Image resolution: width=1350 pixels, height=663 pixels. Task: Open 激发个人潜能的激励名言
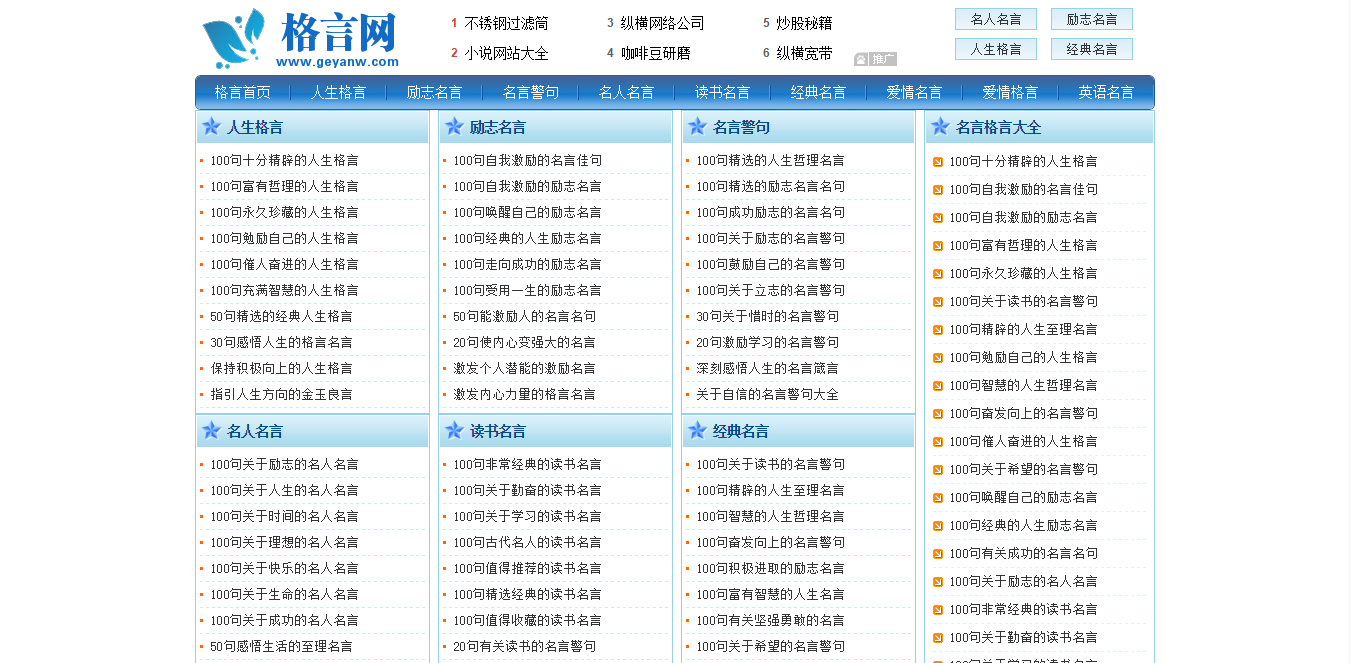click(524, 368)
